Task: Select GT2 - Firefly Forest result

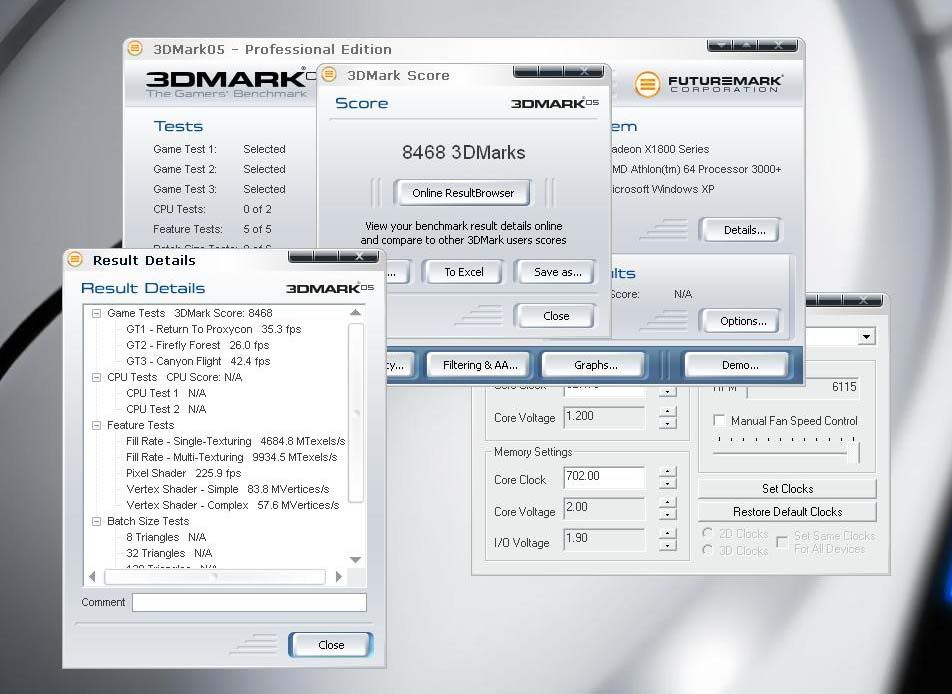Action: tap(197, 345)
